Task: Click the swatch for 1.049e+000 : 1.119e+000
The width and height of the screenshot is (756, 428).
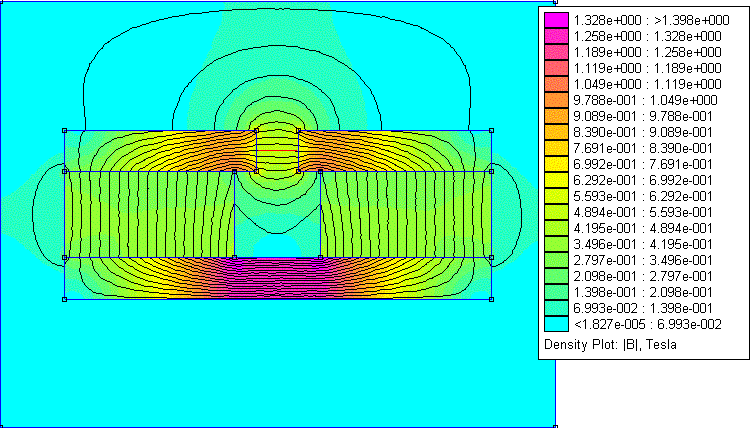Action: pos(556,84)
